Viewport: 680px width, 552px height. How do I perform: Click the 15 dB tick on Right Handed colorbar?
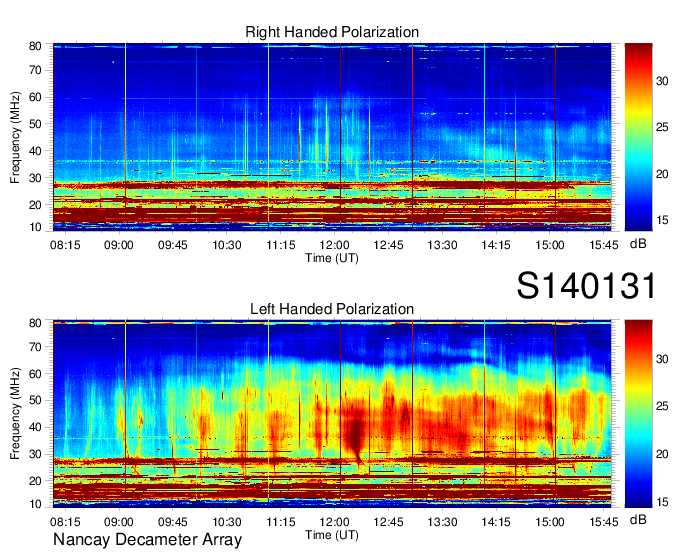[x=662, y=220]
